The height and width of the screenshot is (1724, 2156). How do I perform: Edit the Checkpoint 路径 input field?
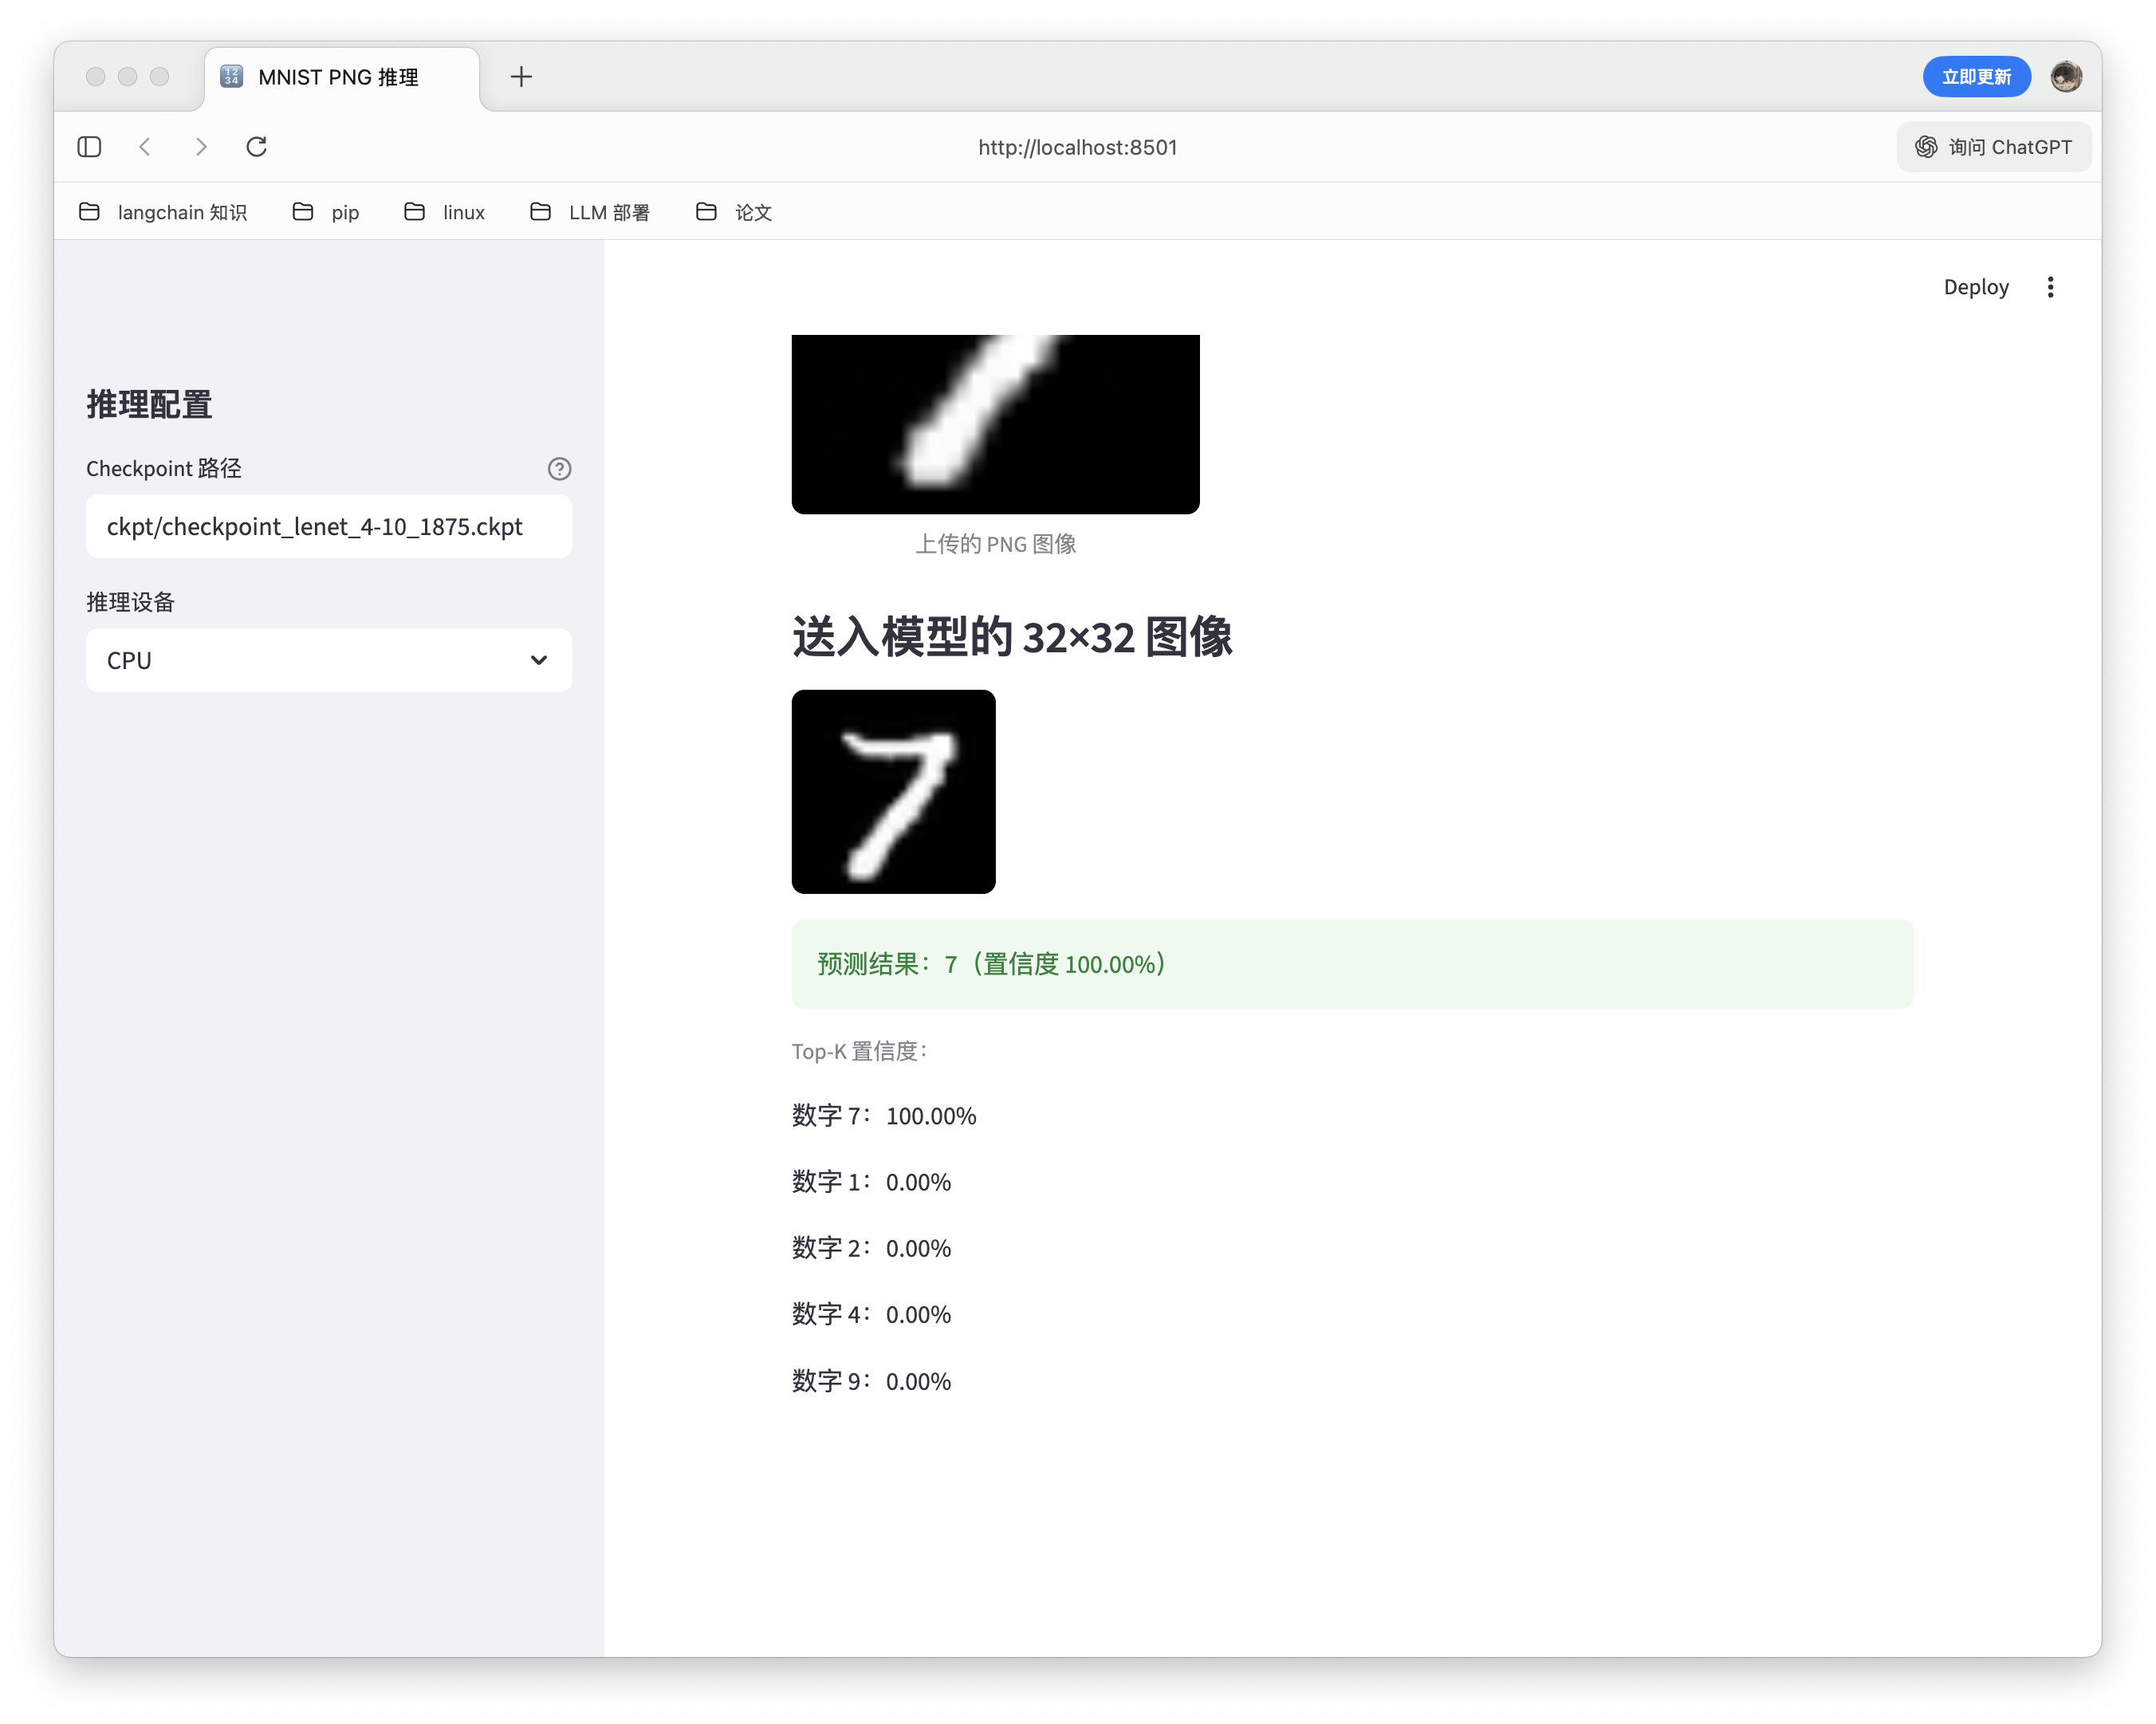328,527
